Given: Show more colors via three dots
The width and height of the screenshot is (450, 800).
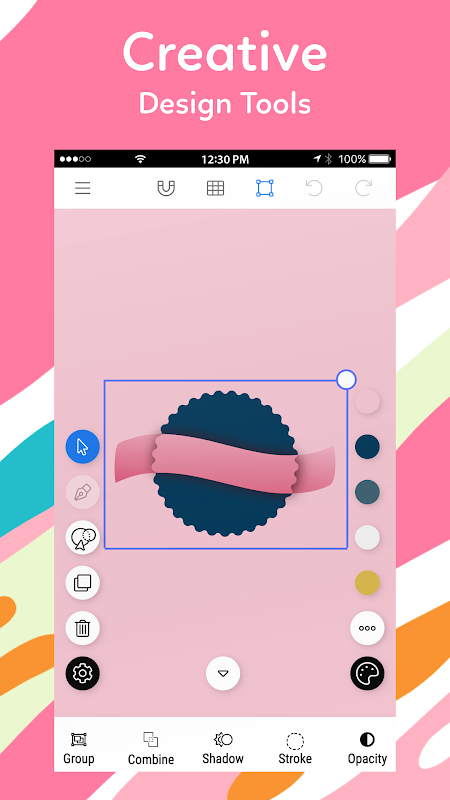Looking at the screenshot, I should 367,628.
